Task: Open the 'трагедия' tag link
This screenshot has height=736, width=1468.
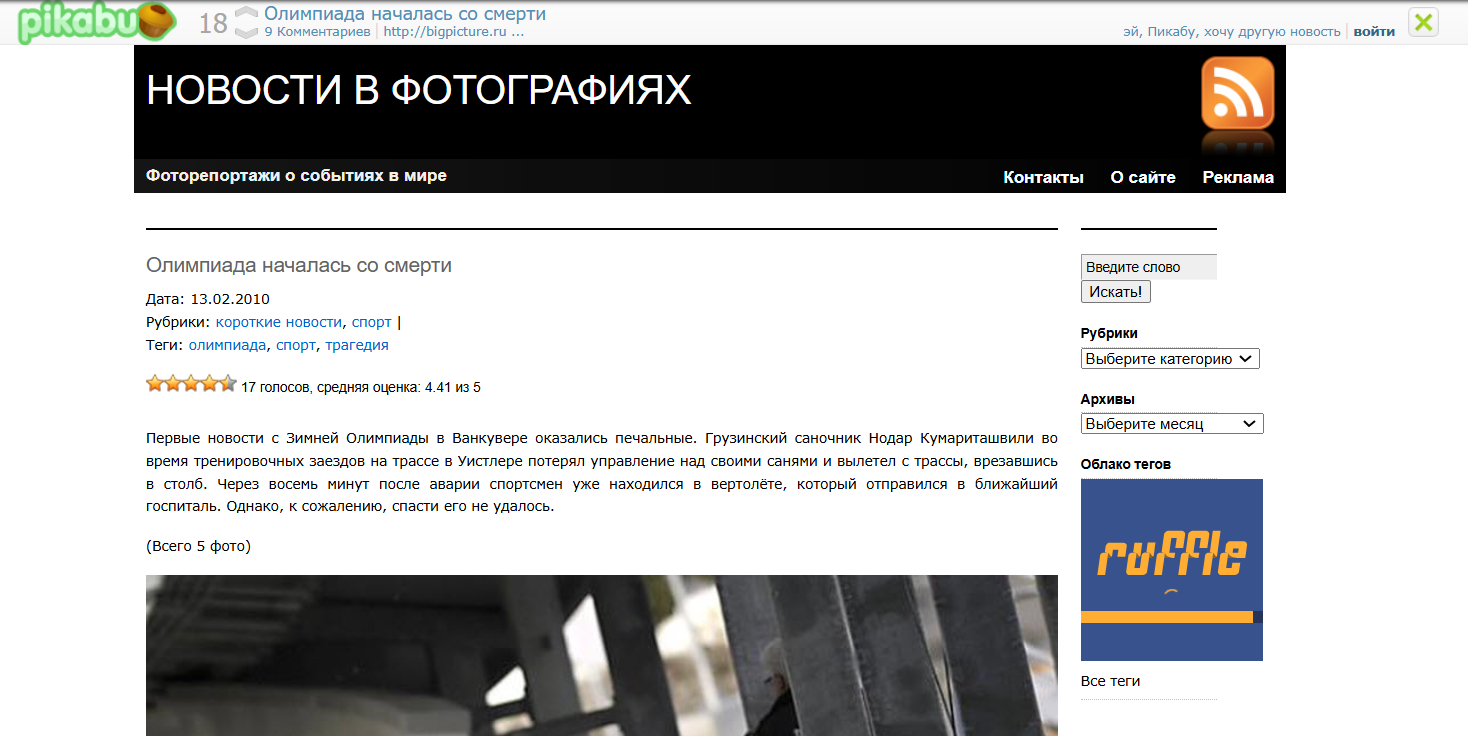Action: [x=356, y=345]
